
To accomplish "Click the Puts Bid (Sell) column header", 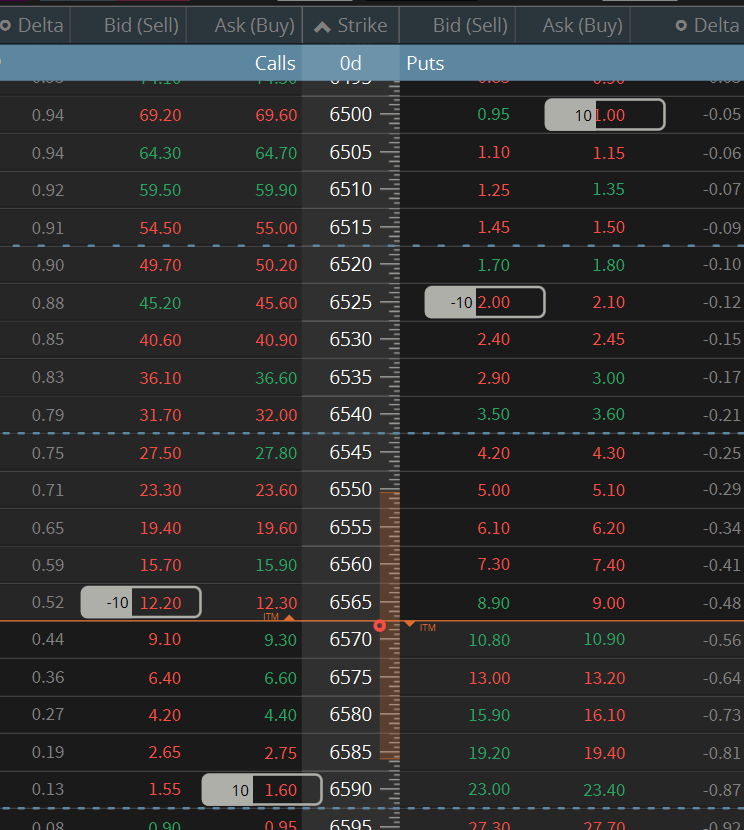I will [x=470, y=25].
